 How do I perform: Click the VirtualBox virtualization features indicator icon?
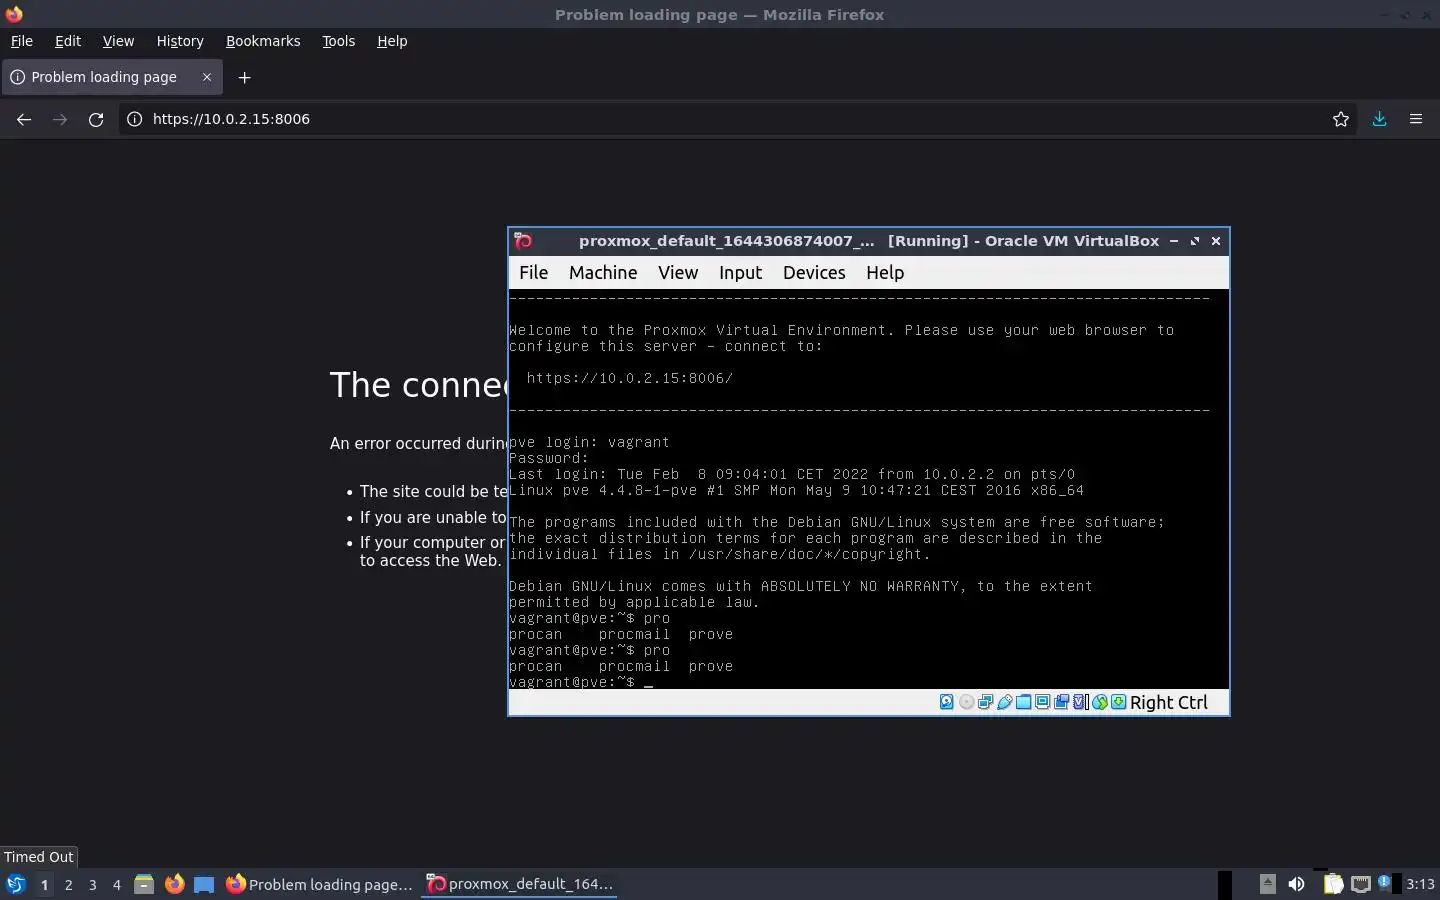pyautogui.click(x=1080, y=702)
